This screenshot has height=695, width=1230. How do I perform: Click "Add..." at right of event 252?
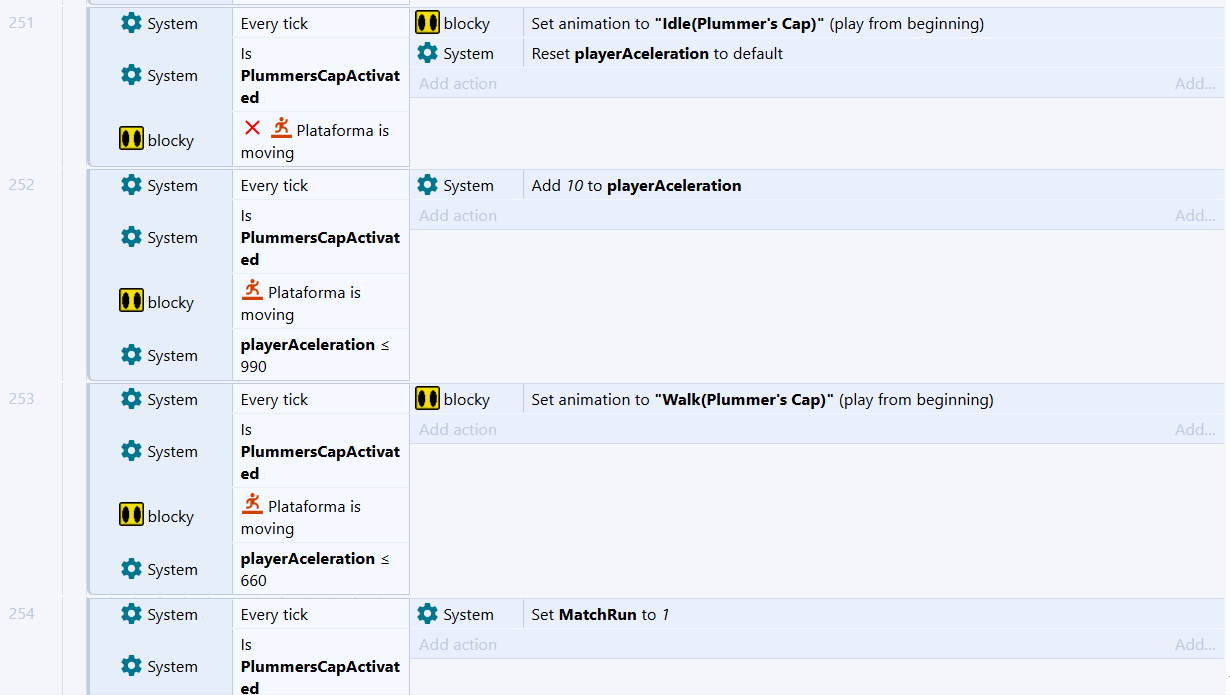pyautogui.click(x=1194, y=216)
